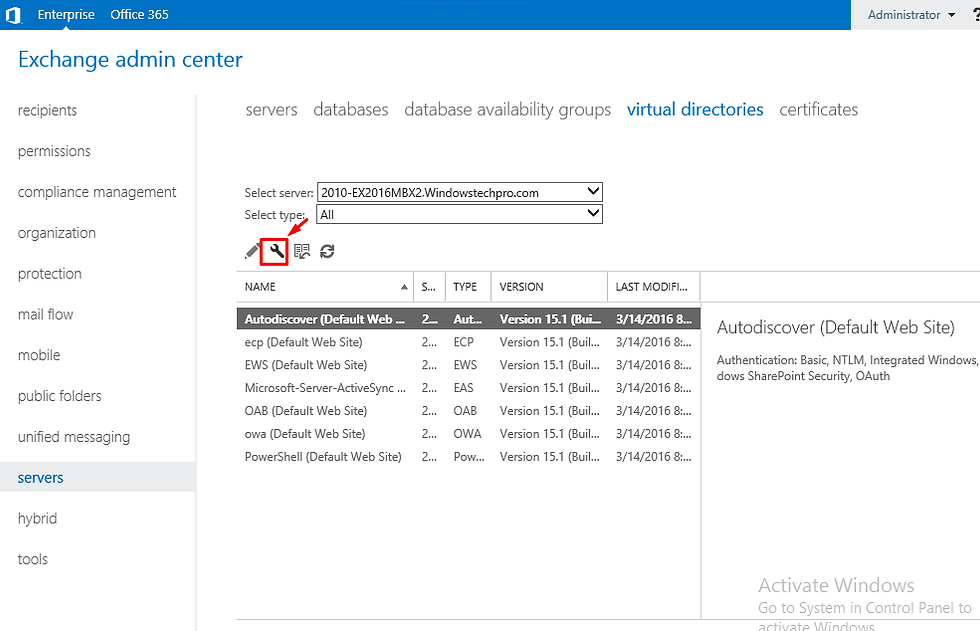This screenshot has width=980, height=631.
Task: Select the OAB (Default Web Site) row
Action: pyautogui.click(x=469, y=411)
